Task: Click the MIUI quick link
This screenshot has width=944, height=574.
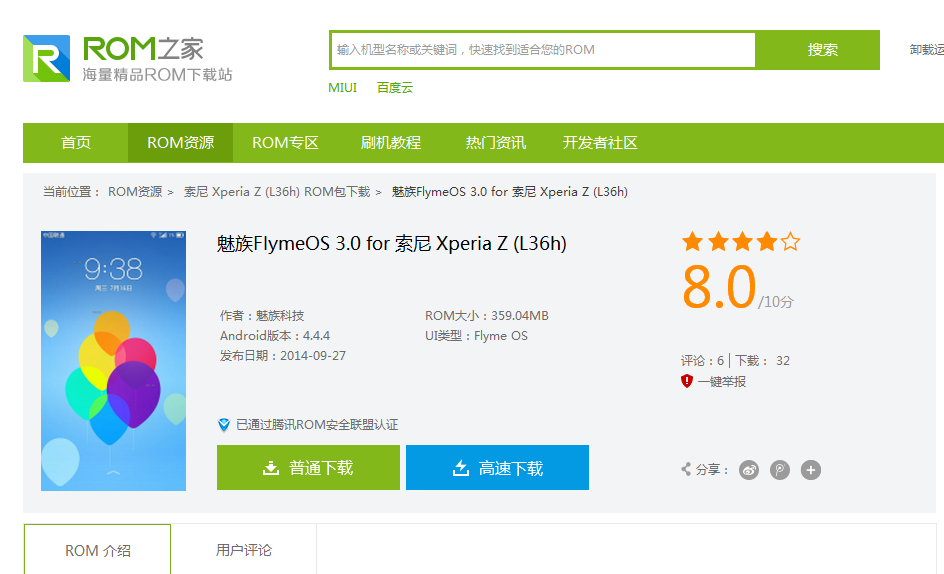Action: pyautogui.click(x=342, y=88)
